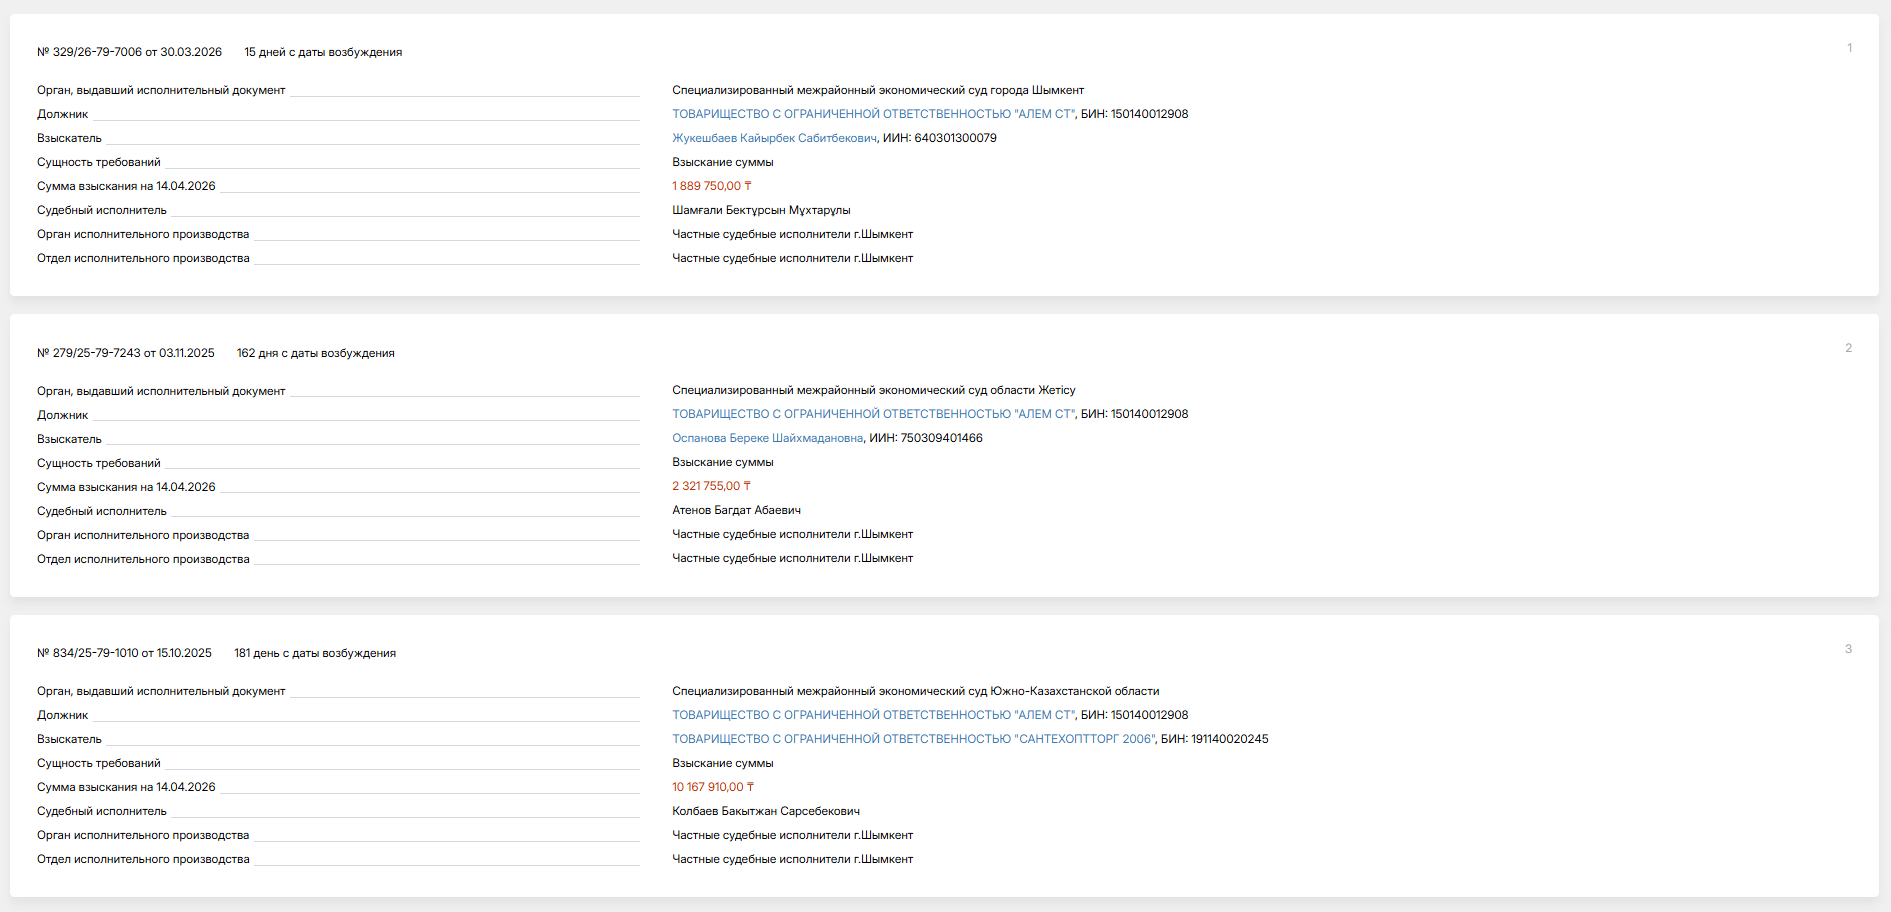
Task: Select bailiff name Атенов Багдат Абаевич
Action: [x=736, y=510]
